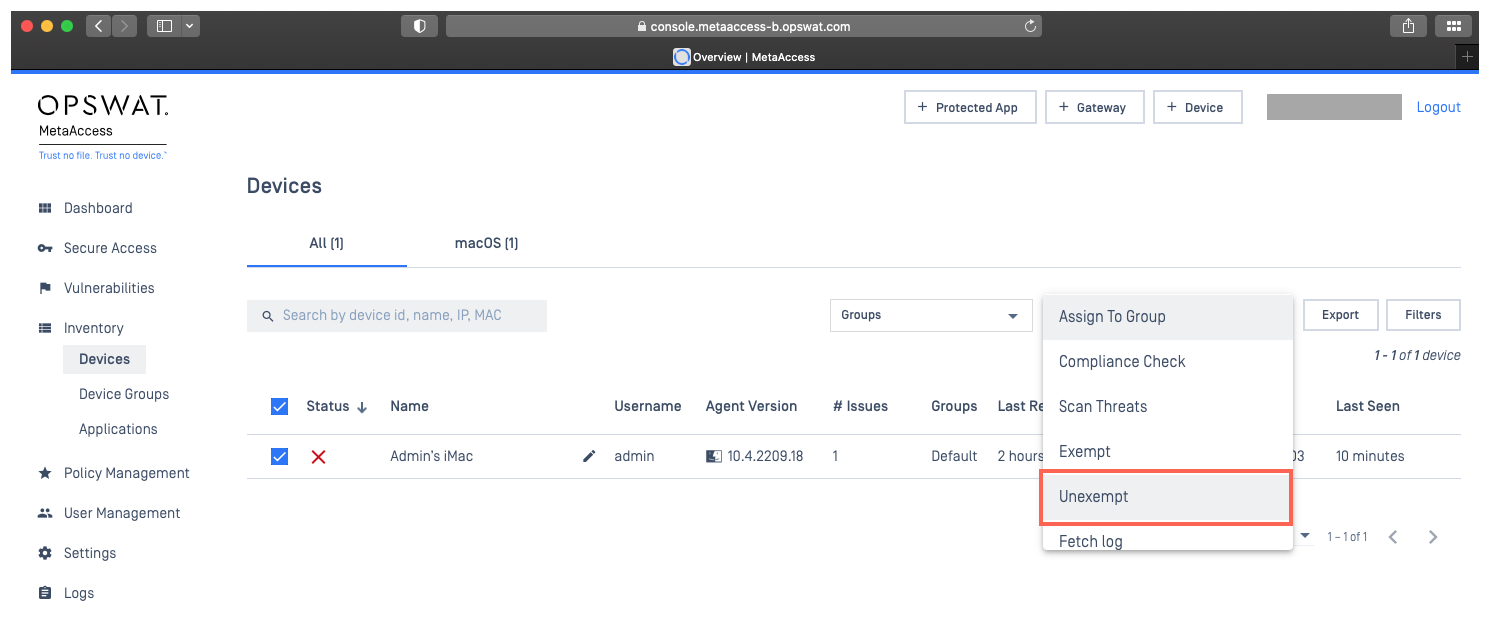Open Applications under Inventory
Image resolution: width=1491 pixels, height=629 pixels.
click(118, 429)
